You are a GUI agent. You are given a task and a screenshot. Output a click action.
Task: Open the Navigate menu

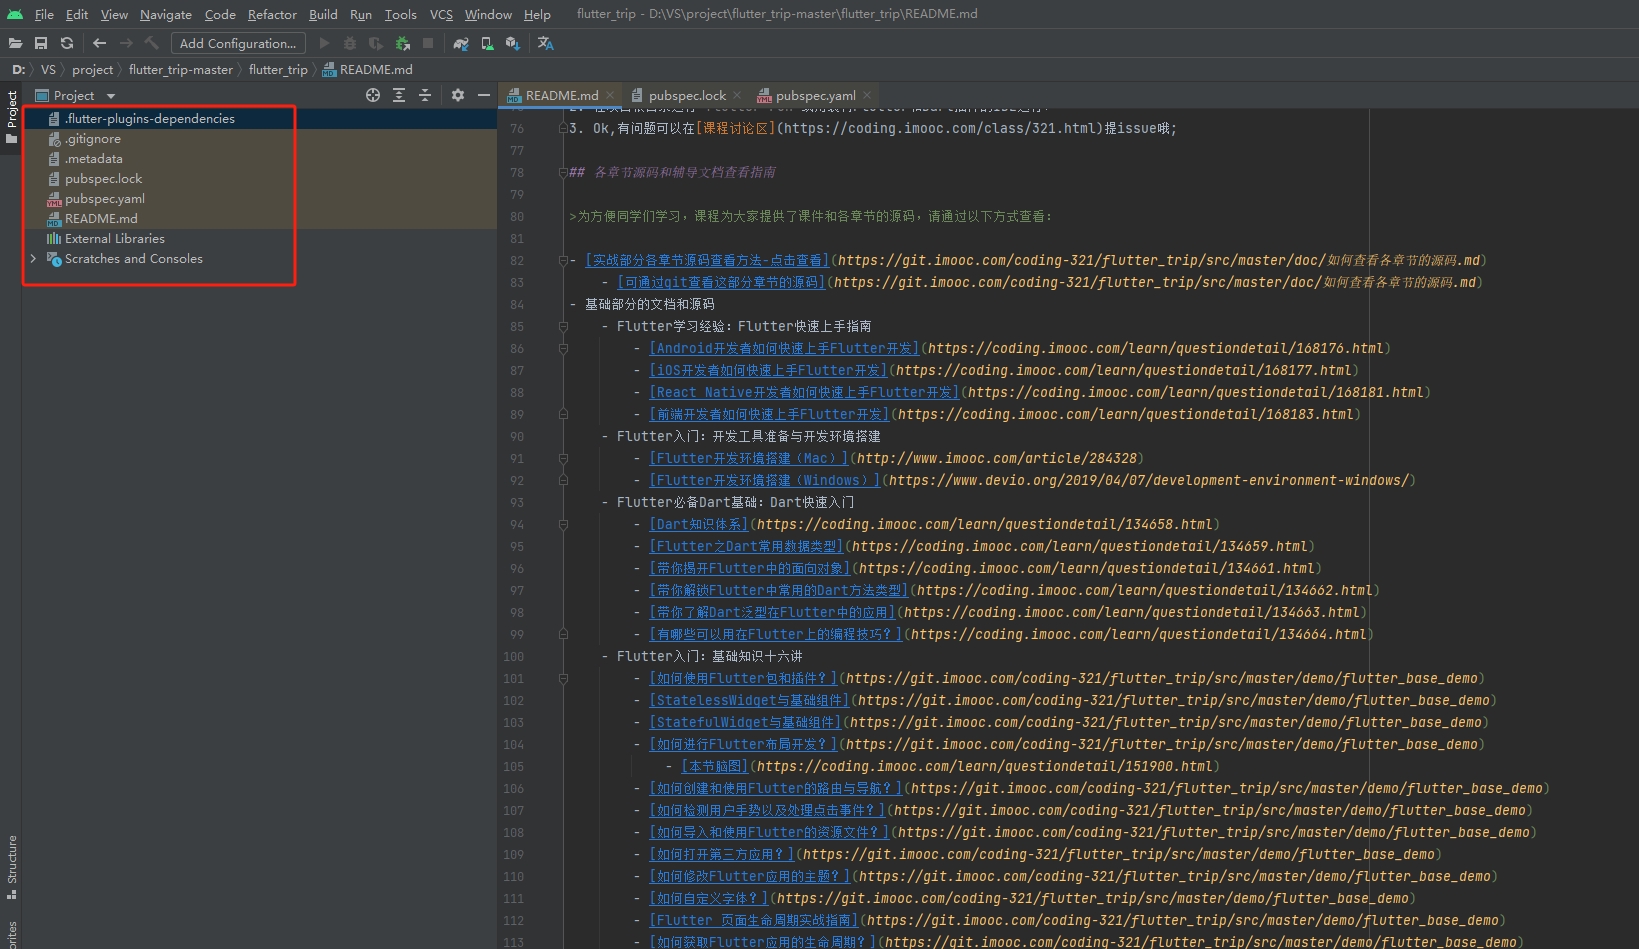166,14
